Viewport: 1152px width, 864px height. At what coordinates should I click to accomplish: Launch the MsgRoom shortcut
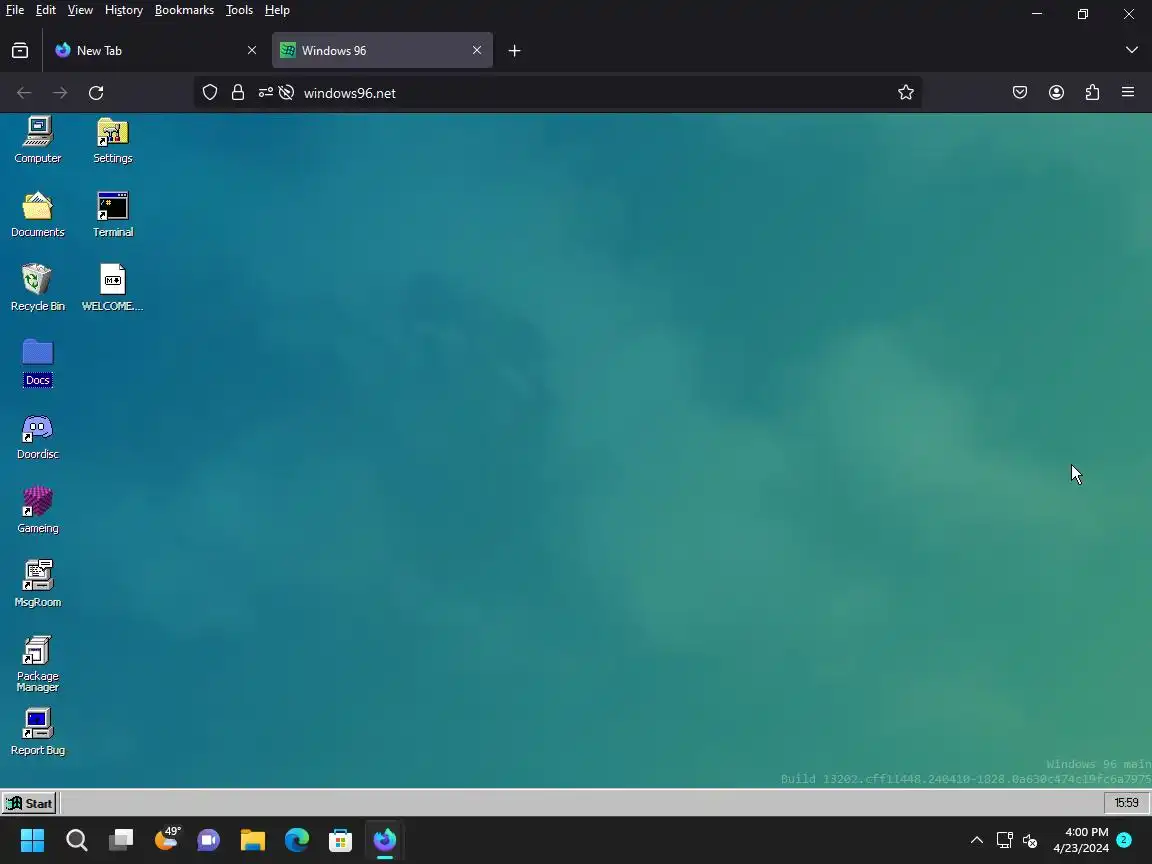[x=37, y=584]
